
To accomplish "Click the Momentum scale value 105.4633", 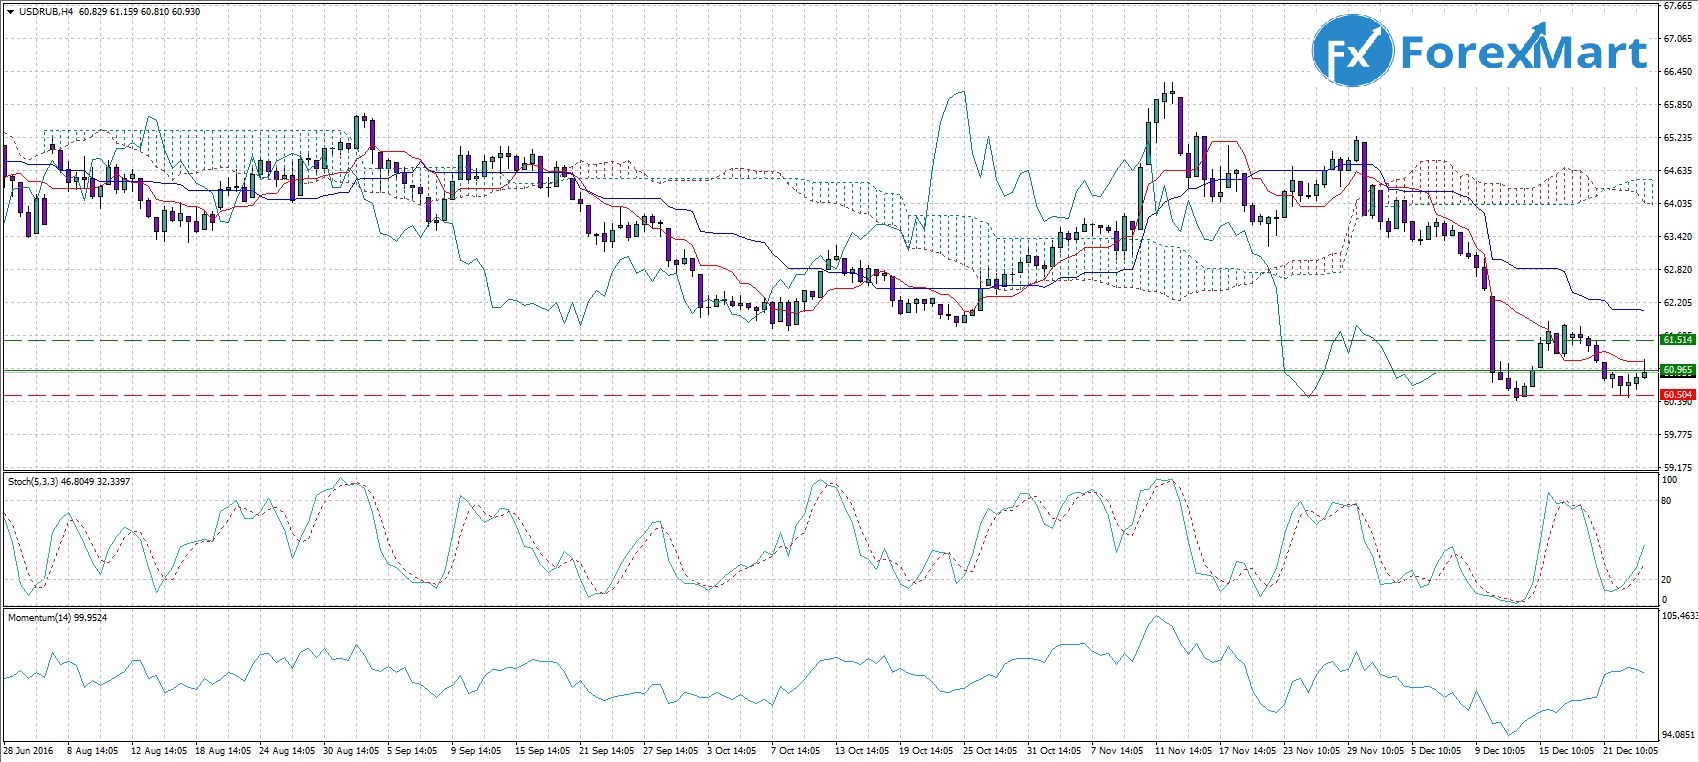I will coord(1679,617).
